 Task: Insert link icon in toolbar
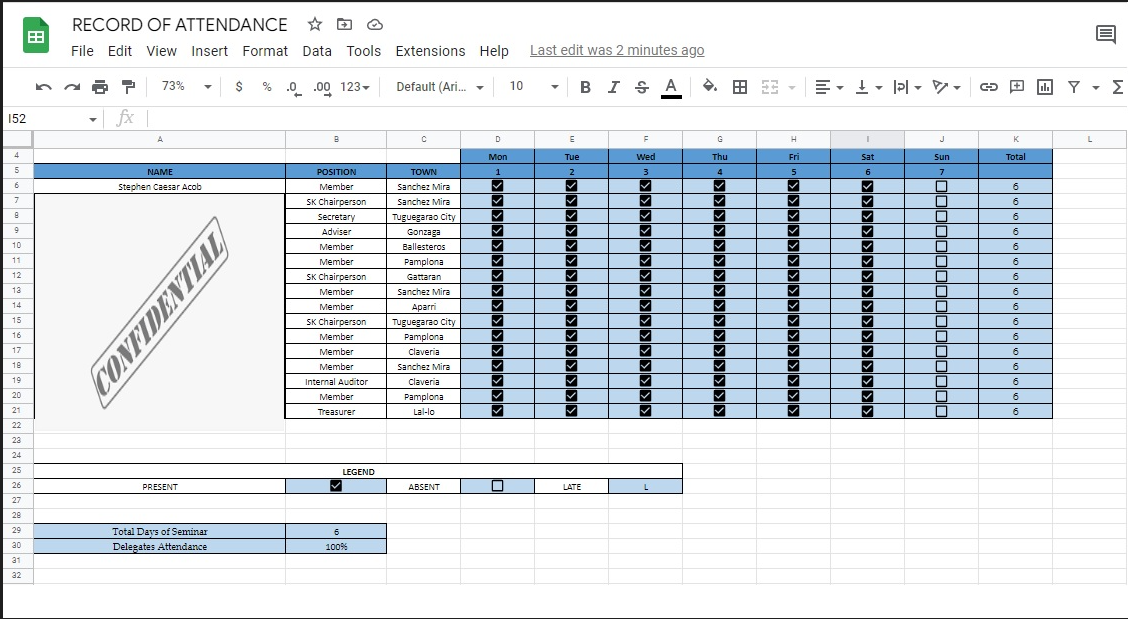(988, 87)
